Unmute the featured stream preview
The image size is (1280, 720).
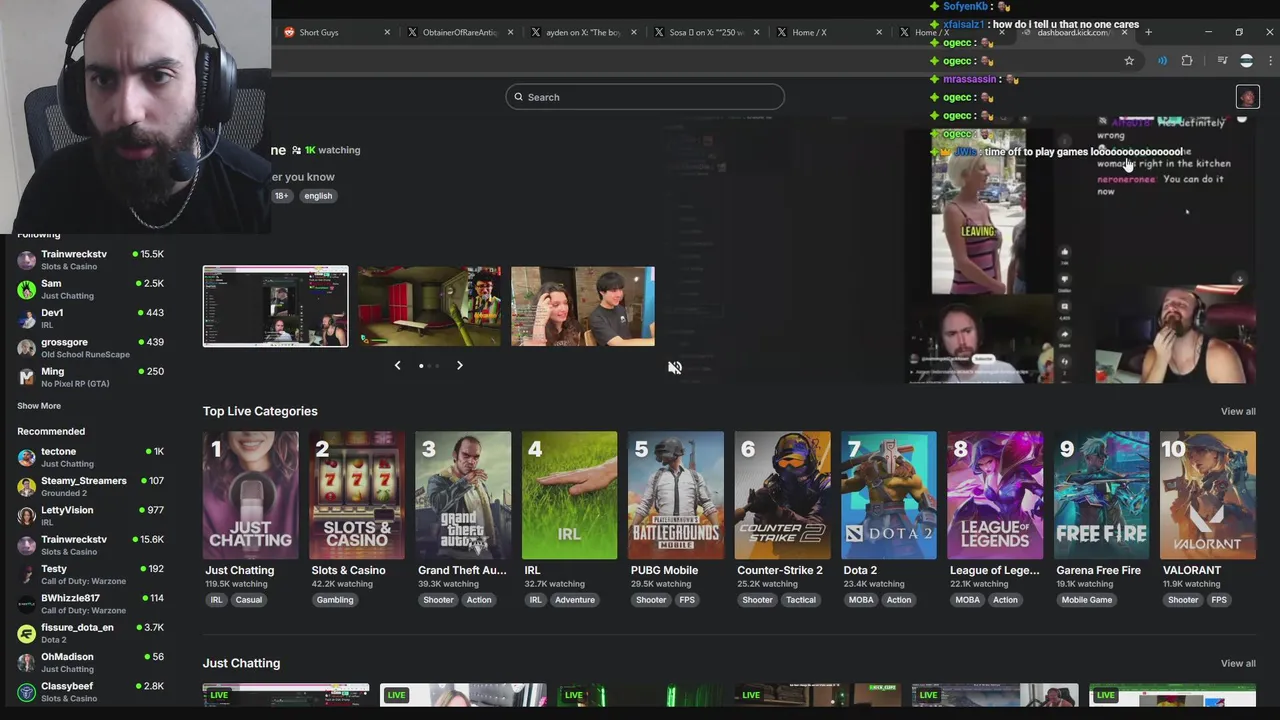click(675, 368)
